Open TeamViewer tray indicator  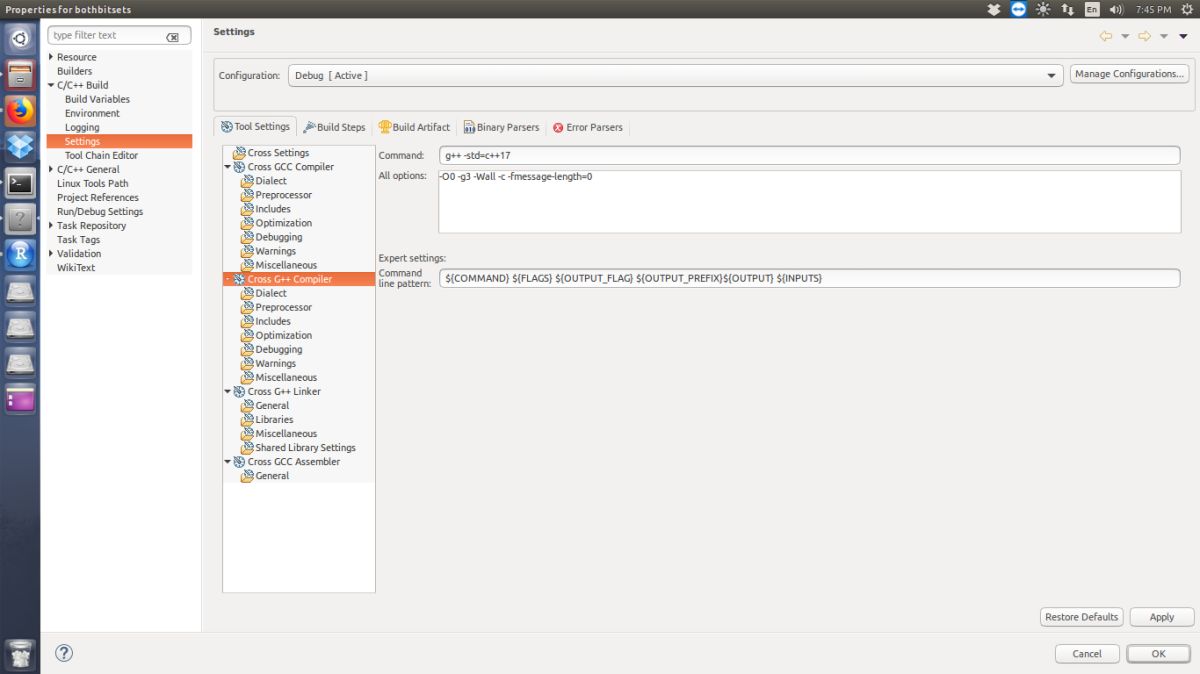(1019, 9)
